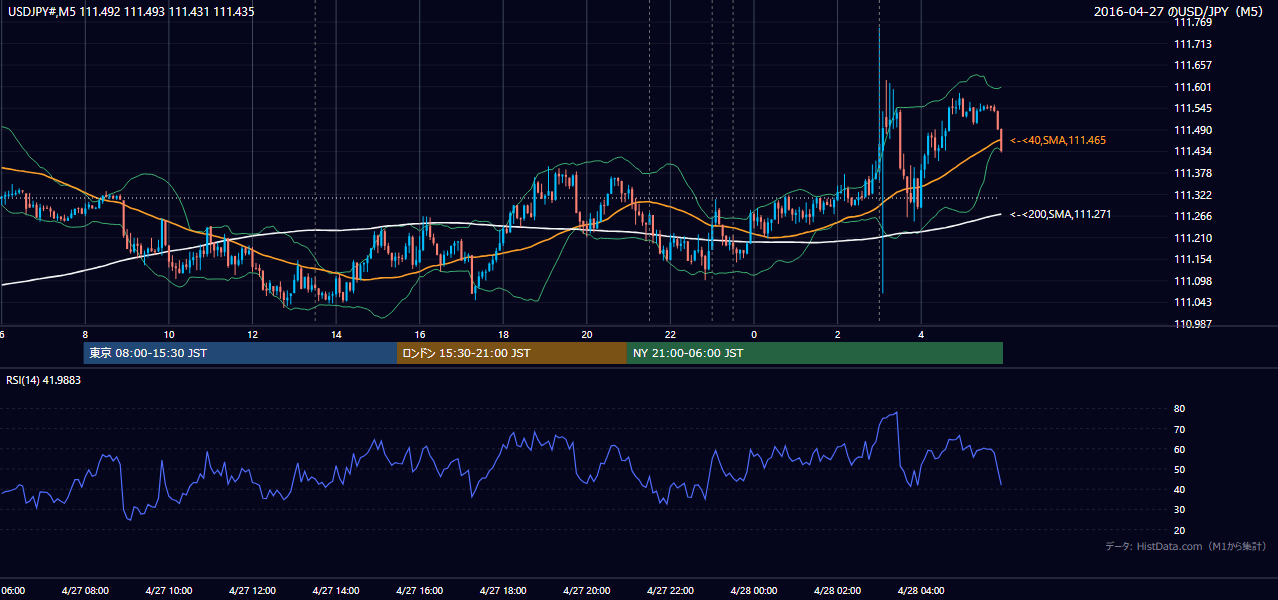Click price level 111.434 on the axis

click(1192, 151)
